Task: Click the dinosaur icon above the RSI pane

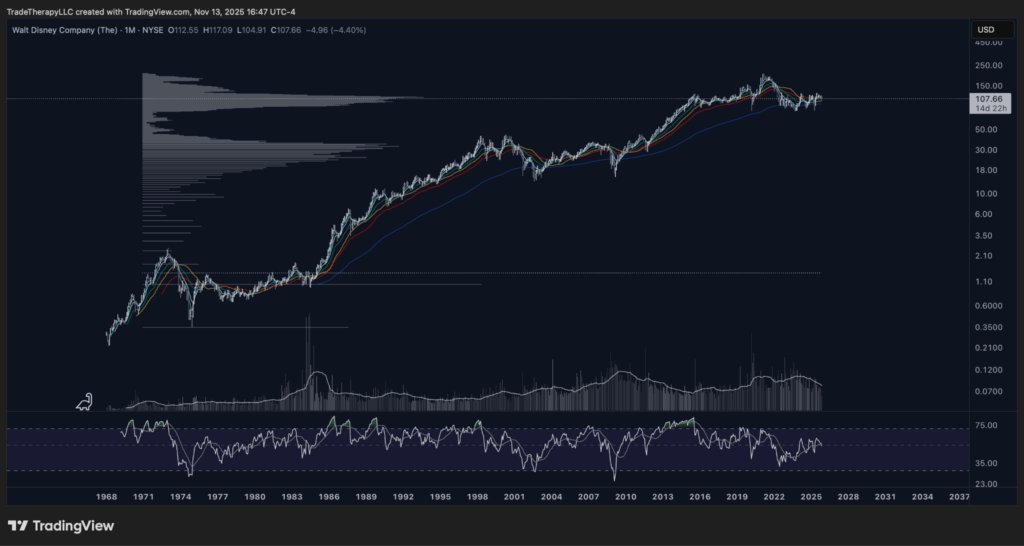Action: (86, 401)
